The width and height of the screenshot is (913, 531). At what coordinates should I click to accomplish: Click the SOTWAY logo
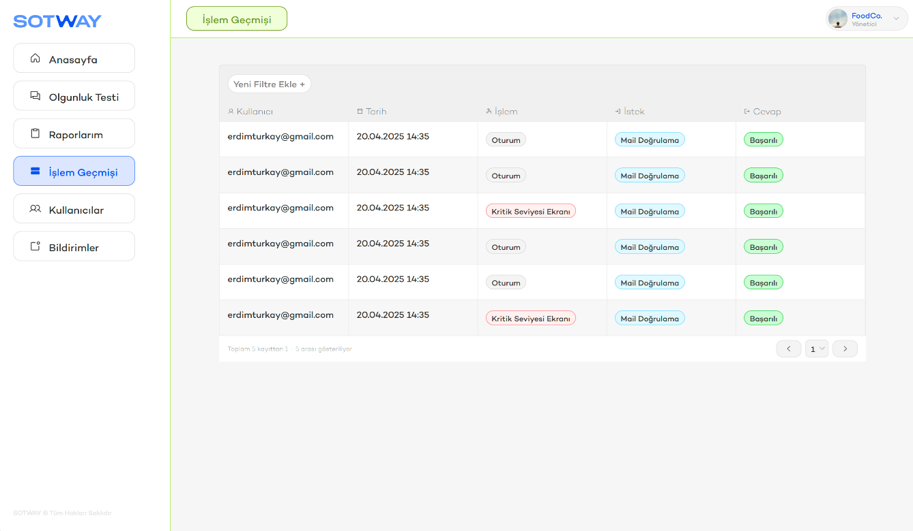pyautogui.click(x=57, y=21)
